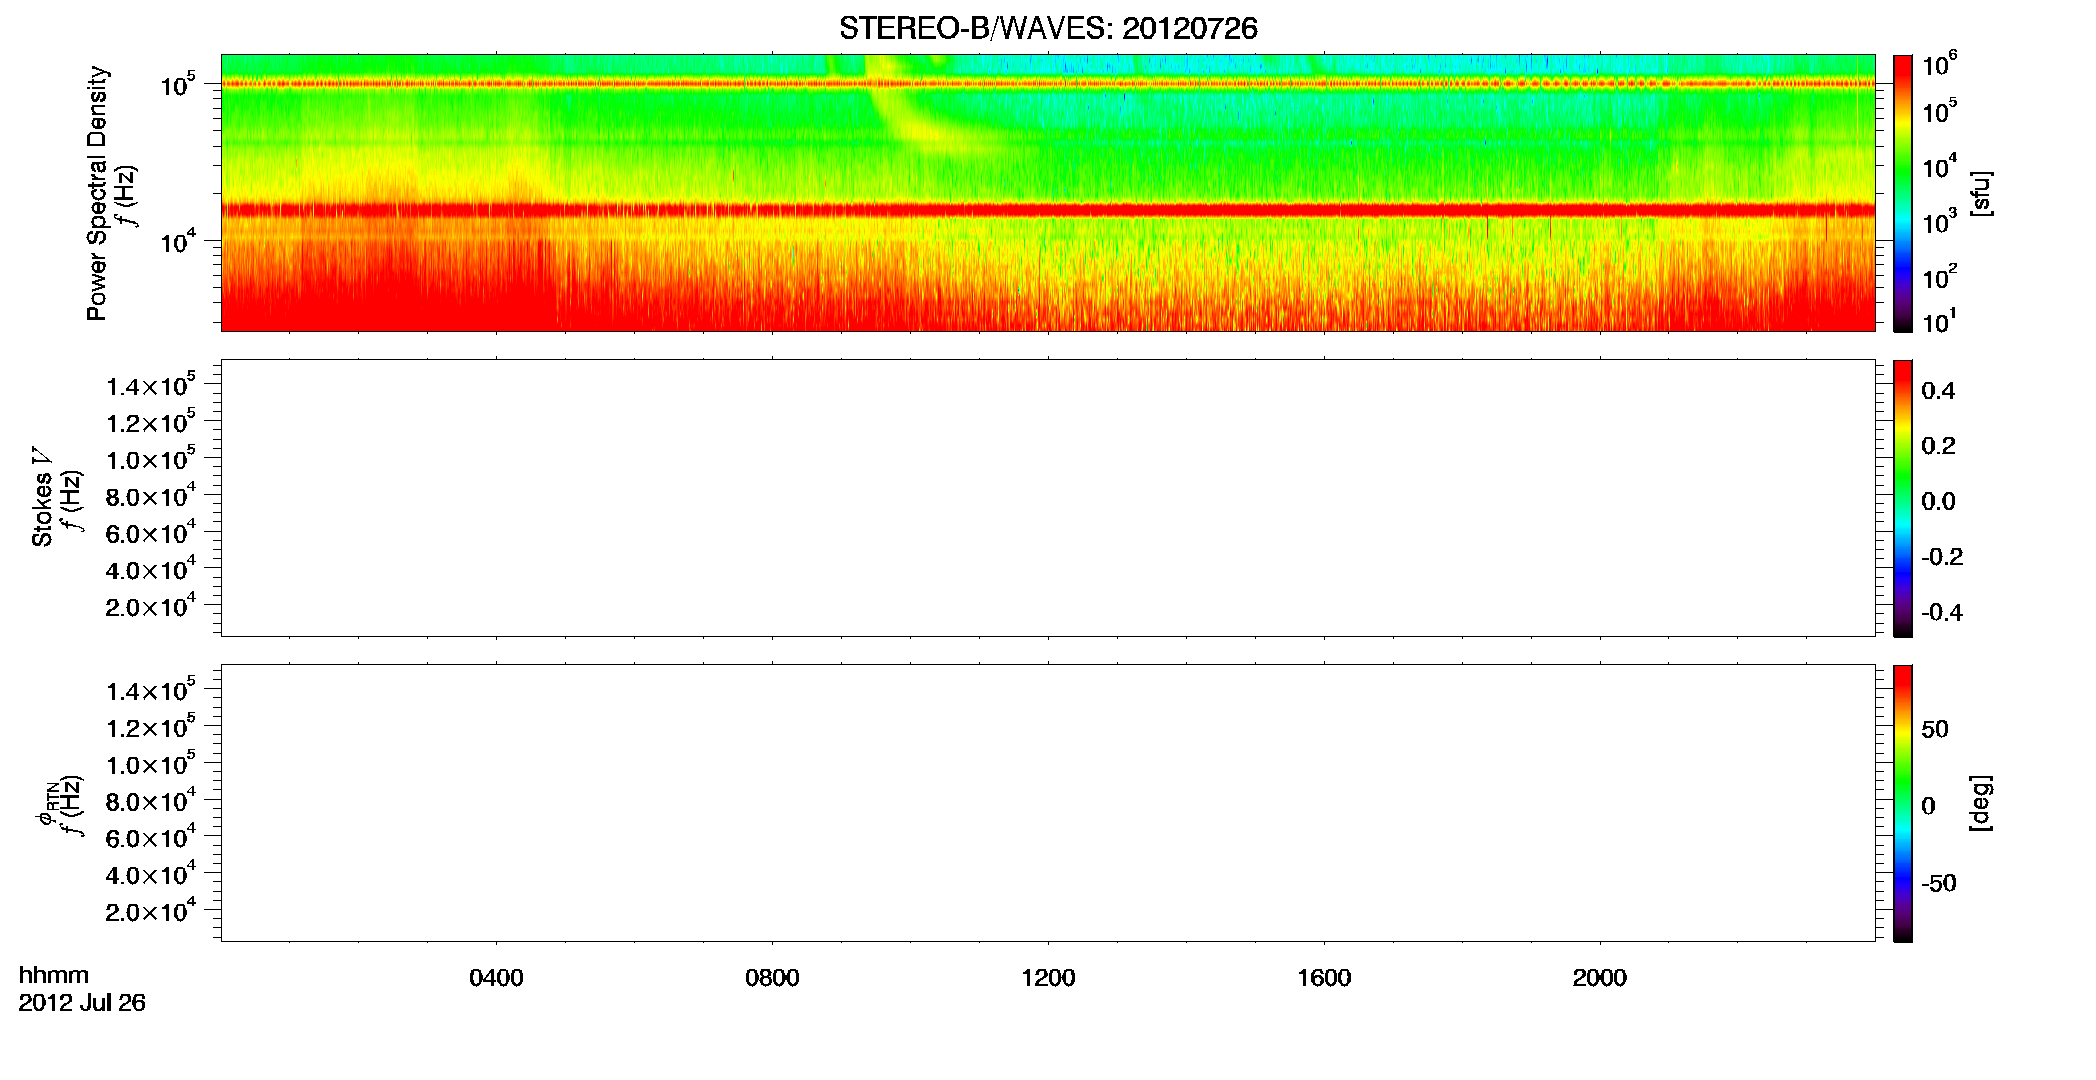The width and height of the screenshot is (2096, 1080).
Task: Click the thin dotted orange line at 10^5 Hz
Action: (x=1048, y=84)
